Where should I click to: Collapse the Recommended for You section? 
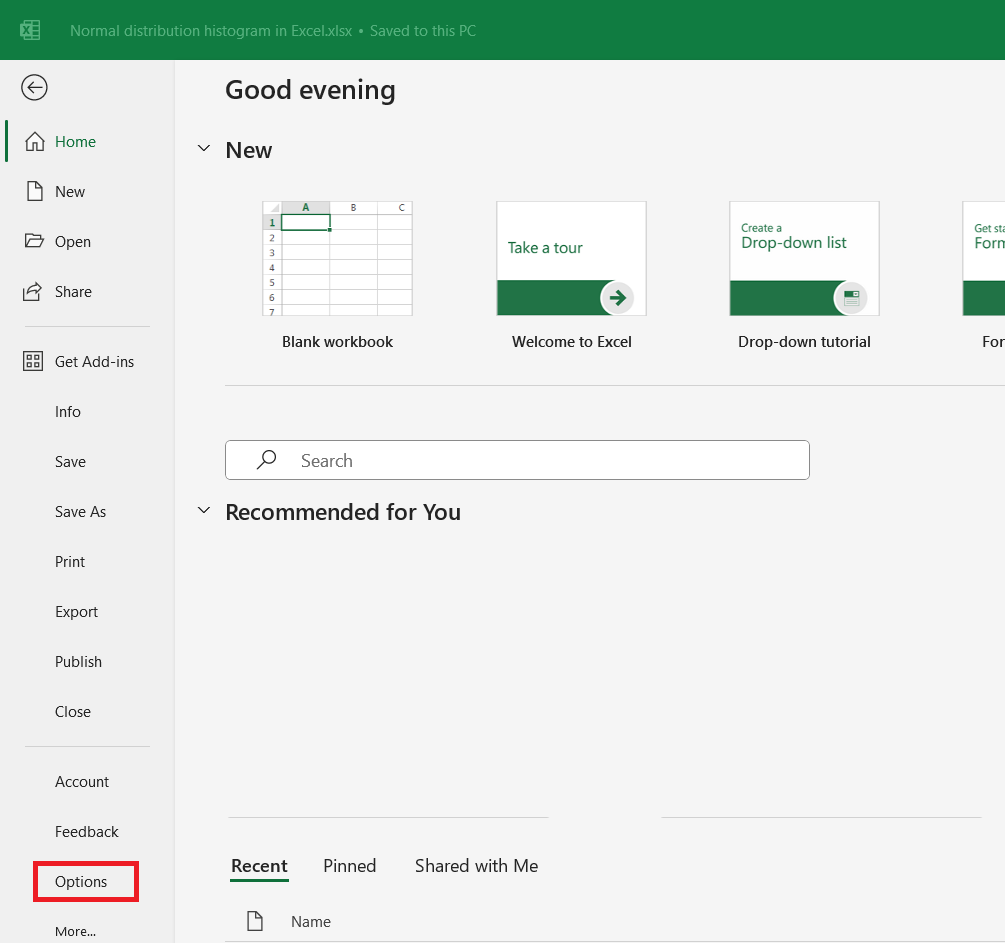coord(204,511)
